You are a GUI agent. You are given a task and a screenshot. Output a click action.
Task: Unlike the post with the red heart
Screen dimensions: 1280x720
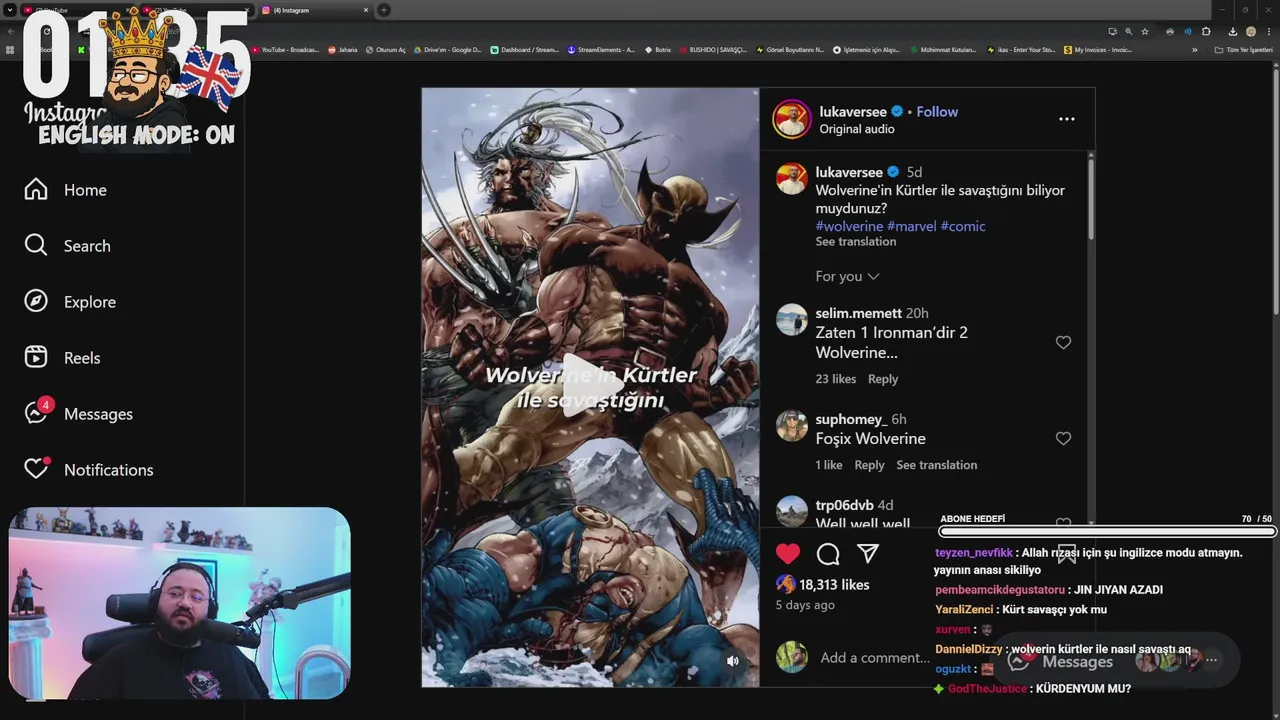(x=788, y=554)
